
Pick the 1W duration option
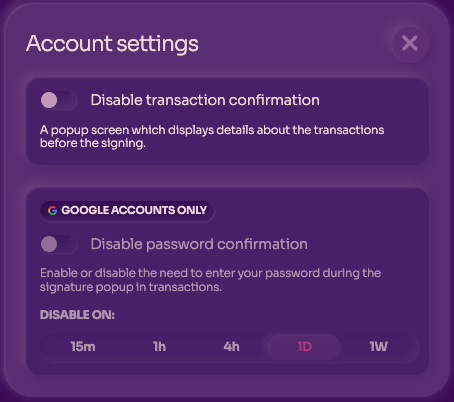click(x=378, y=347)
